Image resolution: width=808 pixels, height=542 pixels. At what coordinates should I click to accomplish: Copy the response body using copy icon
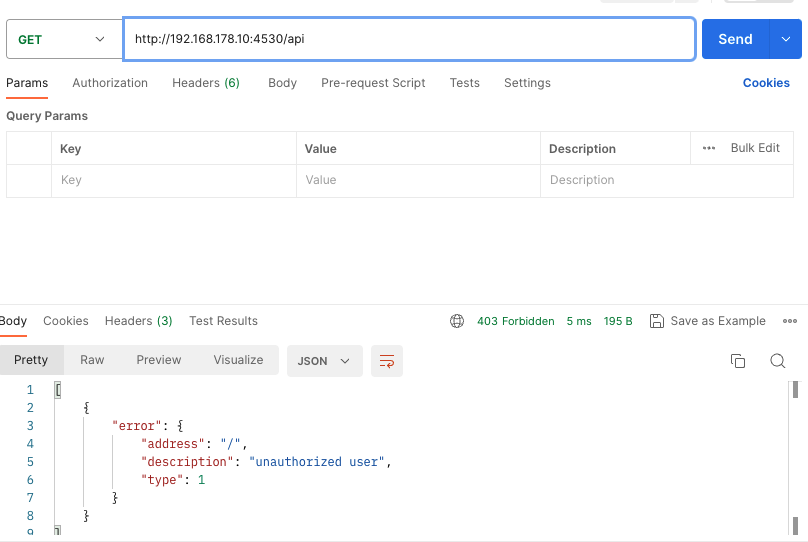pos(738,361)
